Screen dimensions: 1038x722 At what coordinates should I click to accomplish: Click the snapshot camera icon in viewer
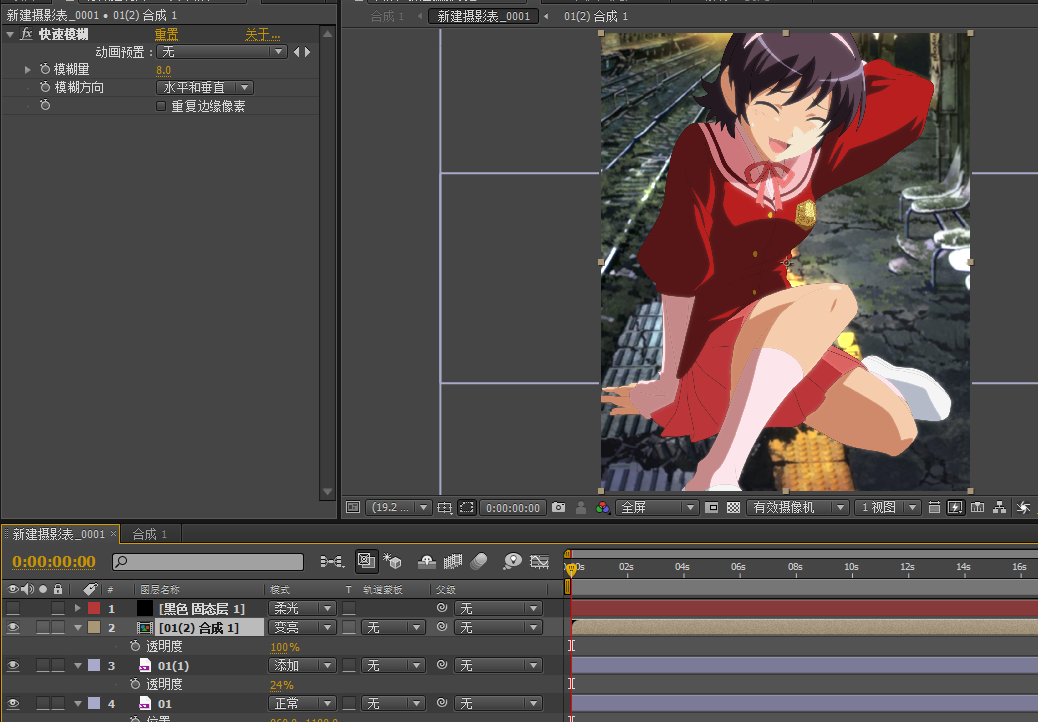point(559,508)
